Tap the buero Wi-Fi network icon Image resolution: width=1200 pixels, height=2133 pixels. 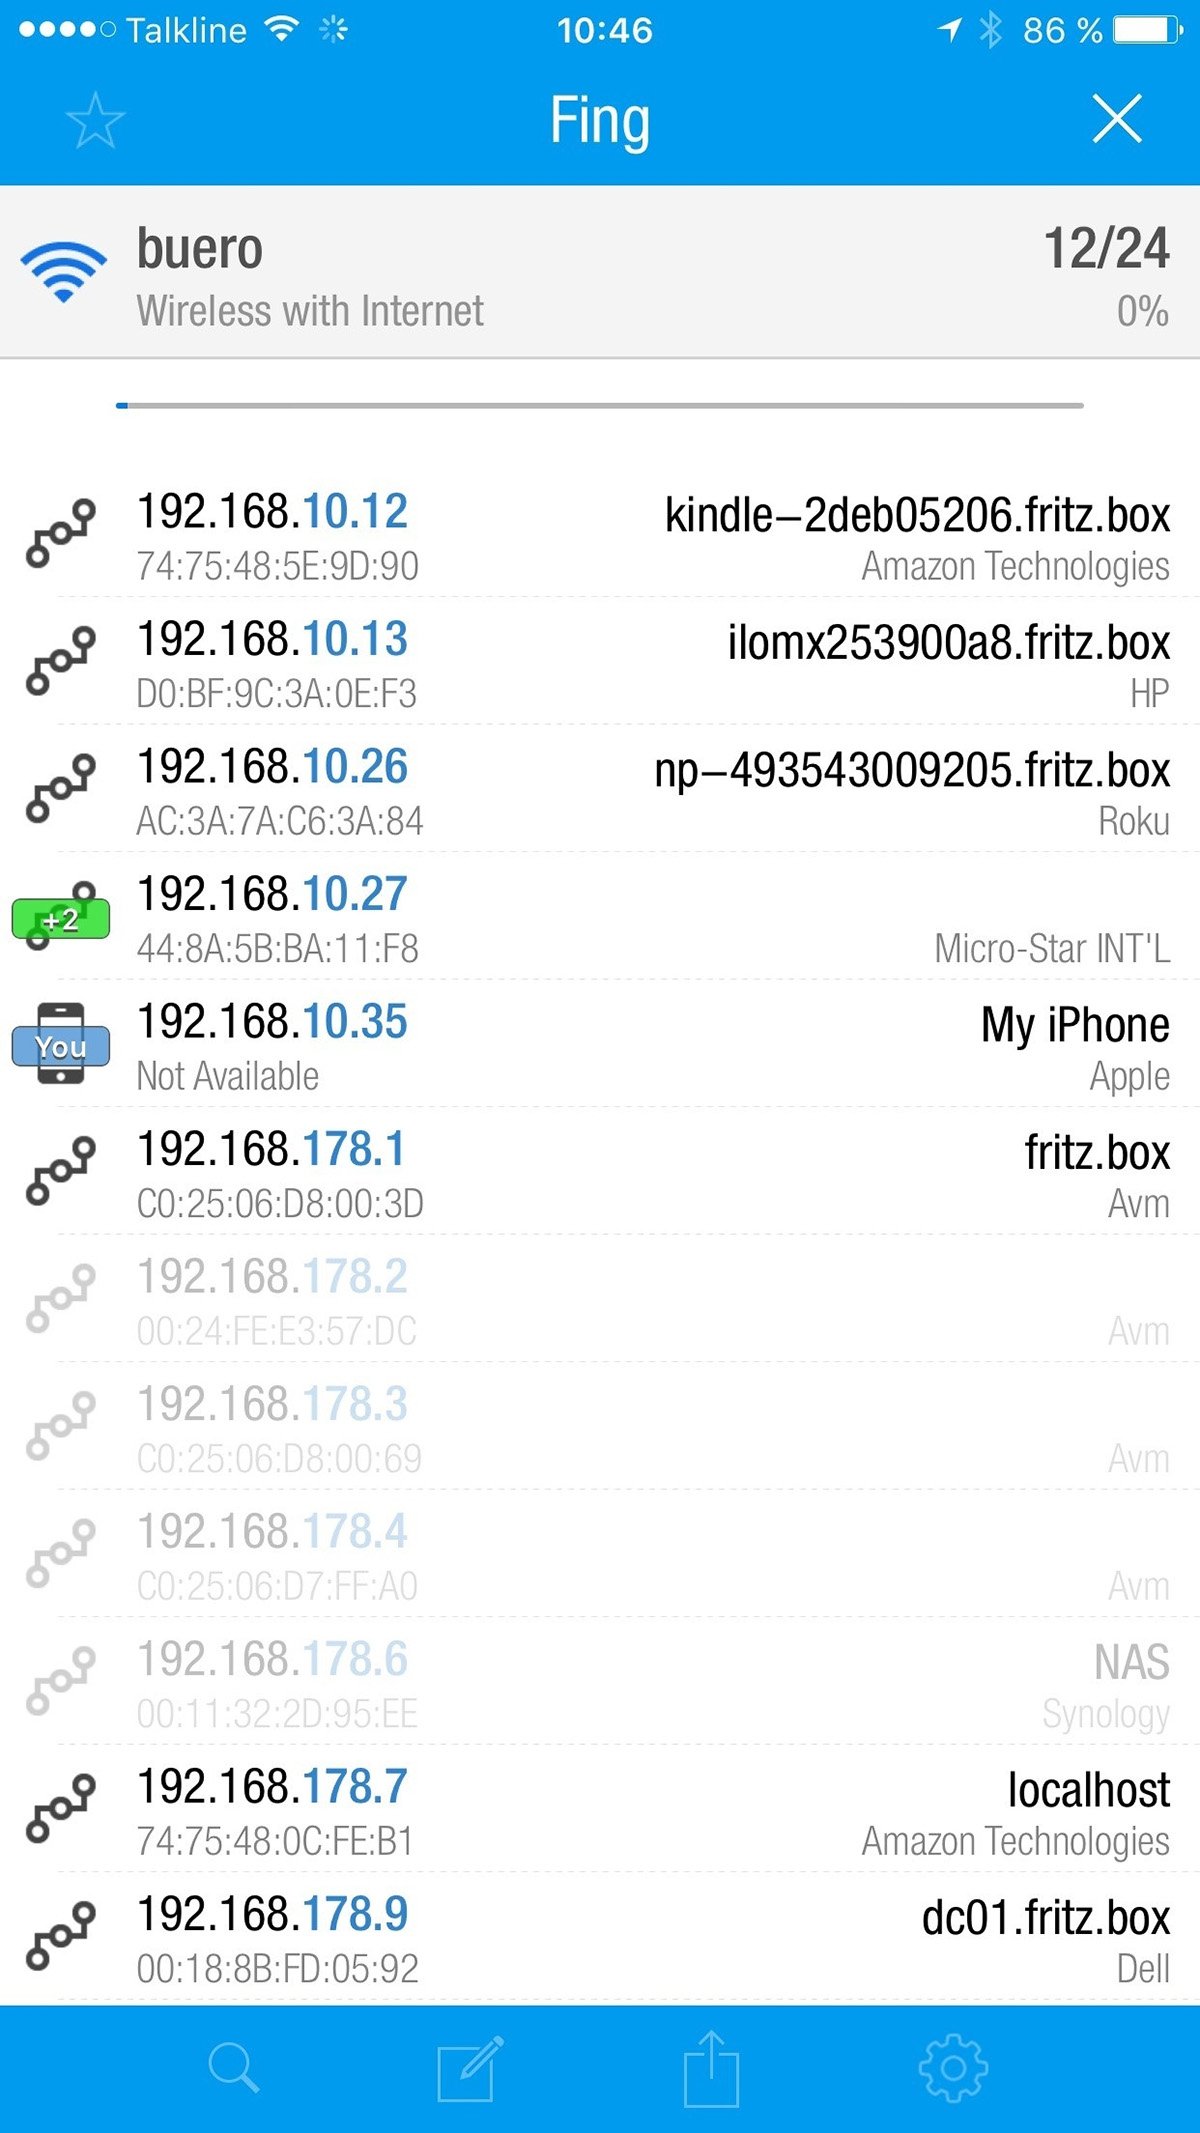coord(63,272)
